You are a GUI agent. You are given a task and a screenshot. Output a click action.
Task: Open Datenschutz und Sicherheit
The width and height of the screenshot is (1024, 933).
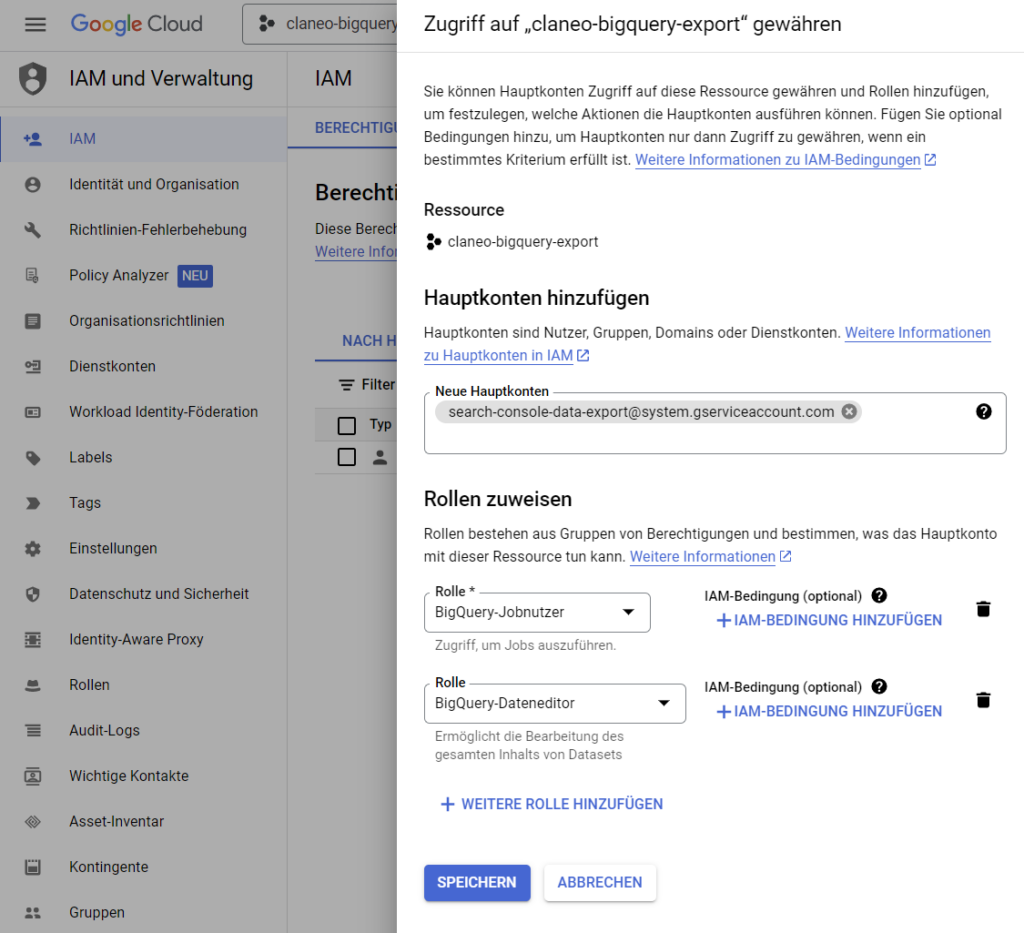click(159, 594)
